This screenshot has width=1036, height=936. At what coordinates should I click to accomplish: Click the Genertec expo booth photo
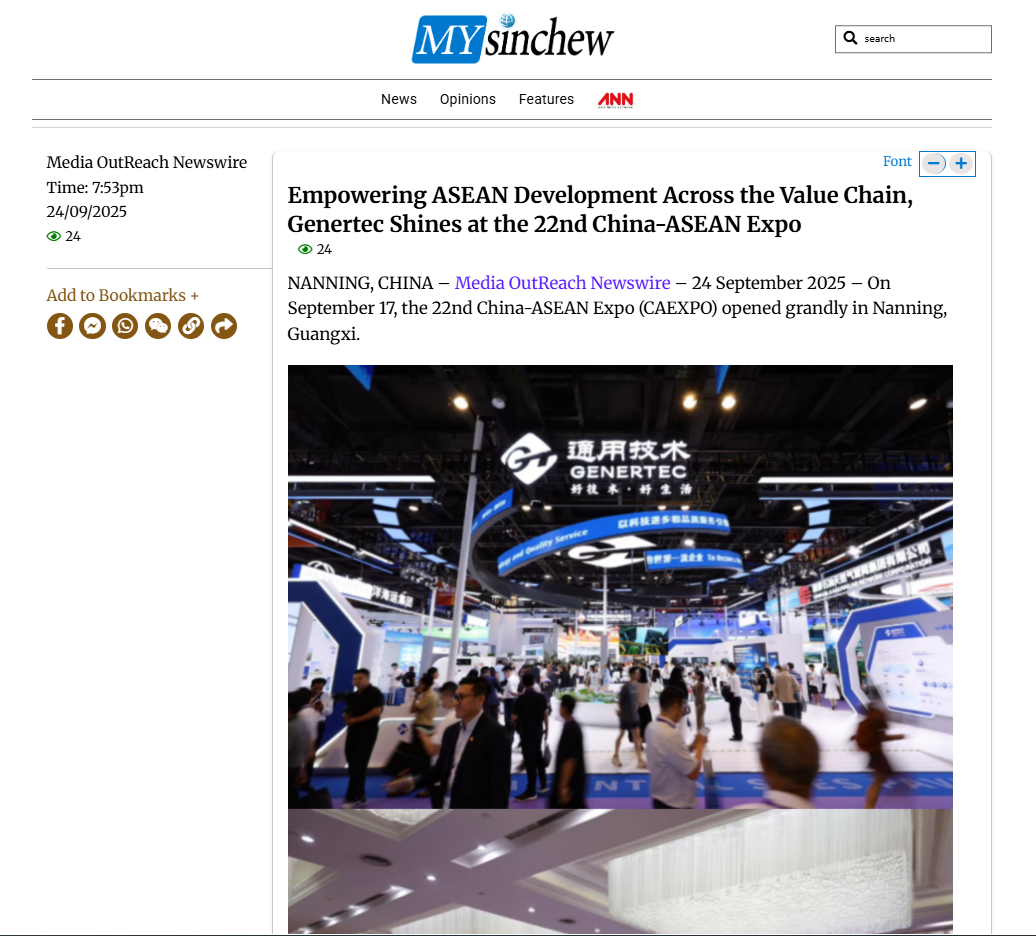[620, 586]
